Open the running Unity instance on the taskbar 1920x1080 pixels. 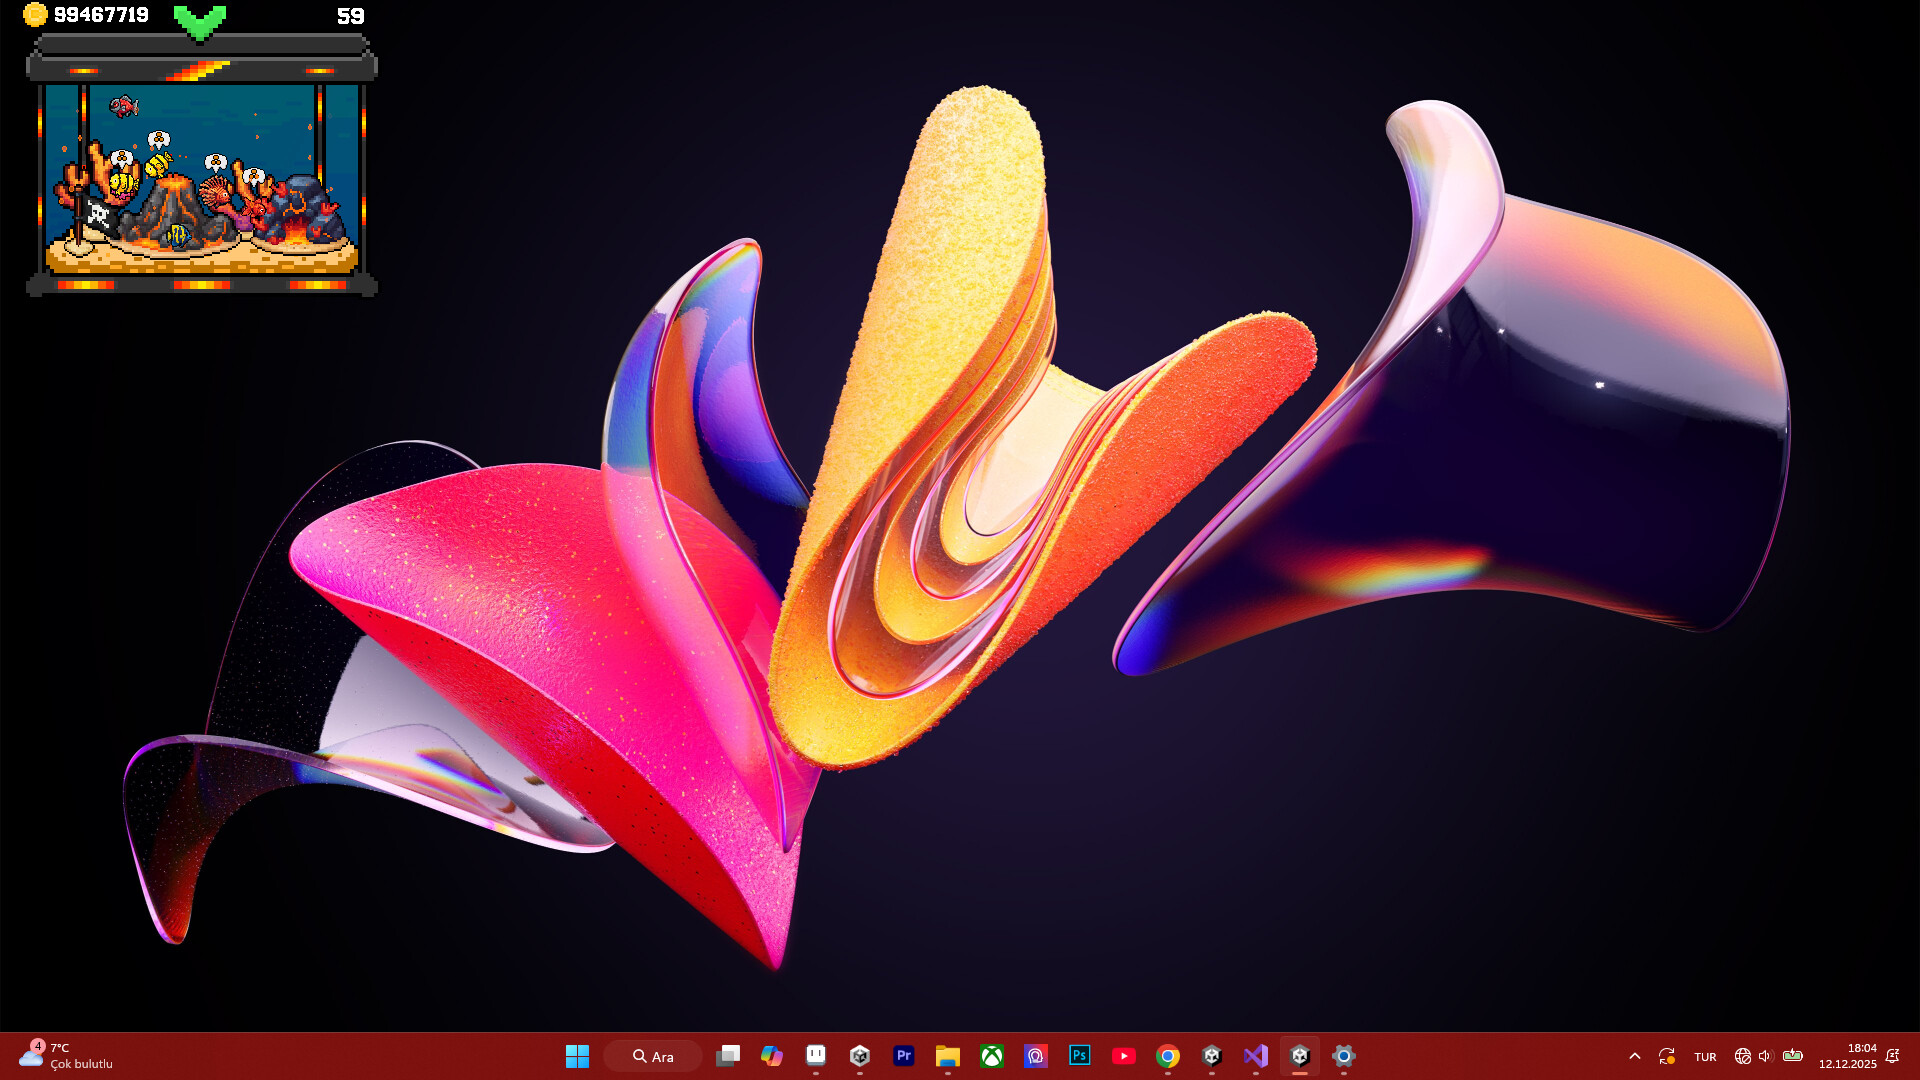click(x=1301, y=1056)
